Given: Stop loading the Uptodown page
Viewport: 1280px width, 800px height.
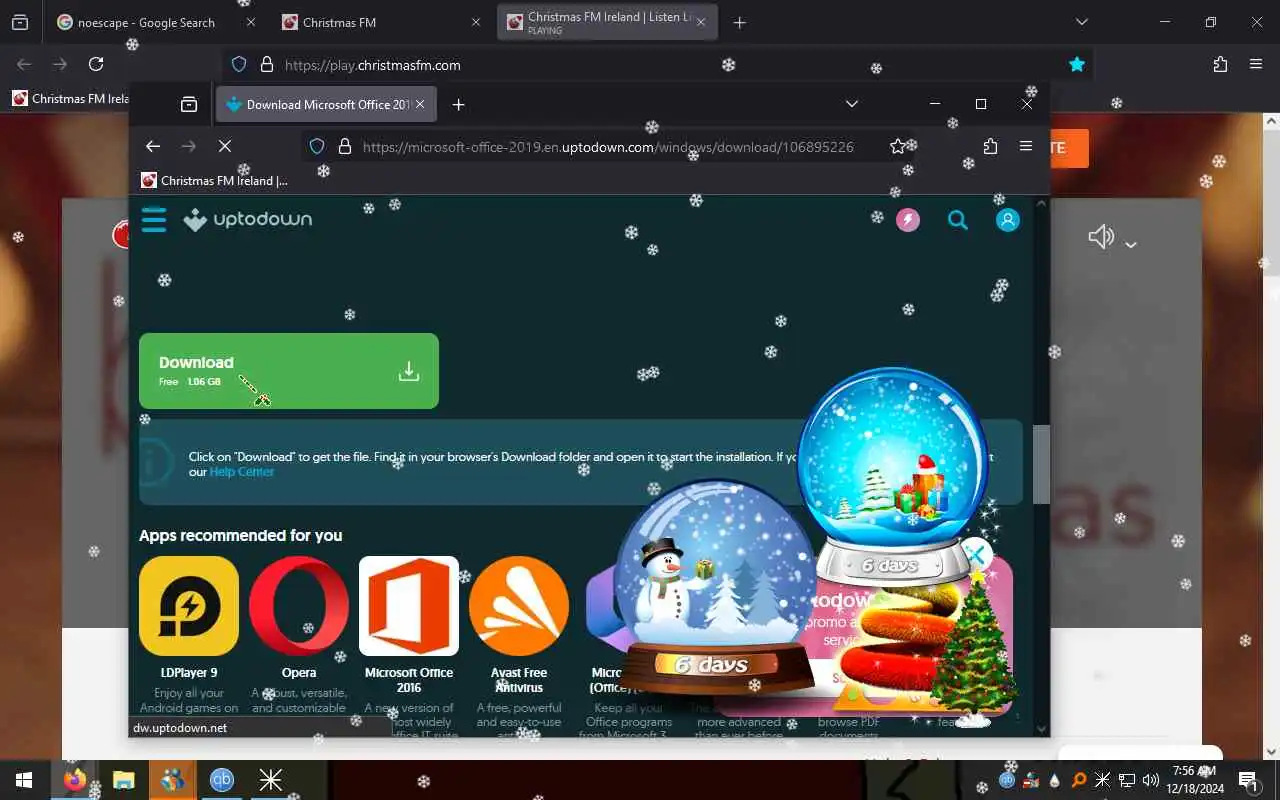Looking at the screenshot, I should click(225, 146).
